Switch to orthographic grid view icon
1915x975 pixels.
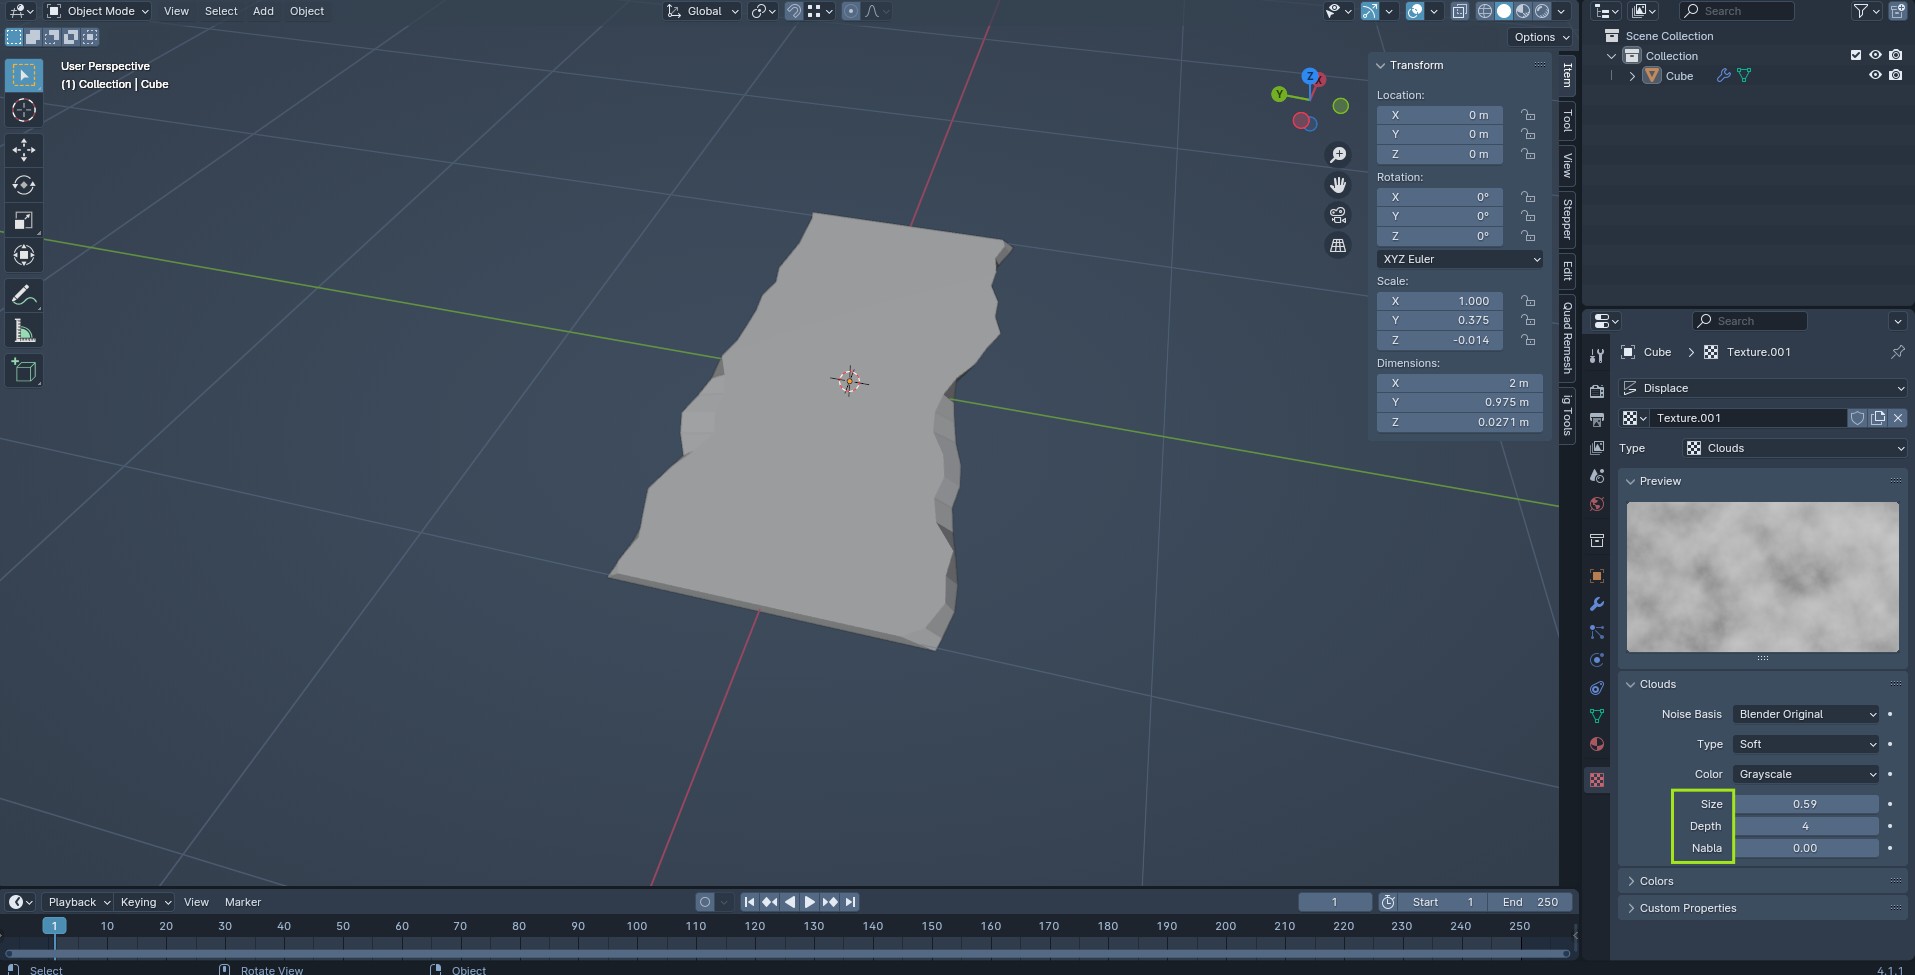click(x=1338, y=246)
